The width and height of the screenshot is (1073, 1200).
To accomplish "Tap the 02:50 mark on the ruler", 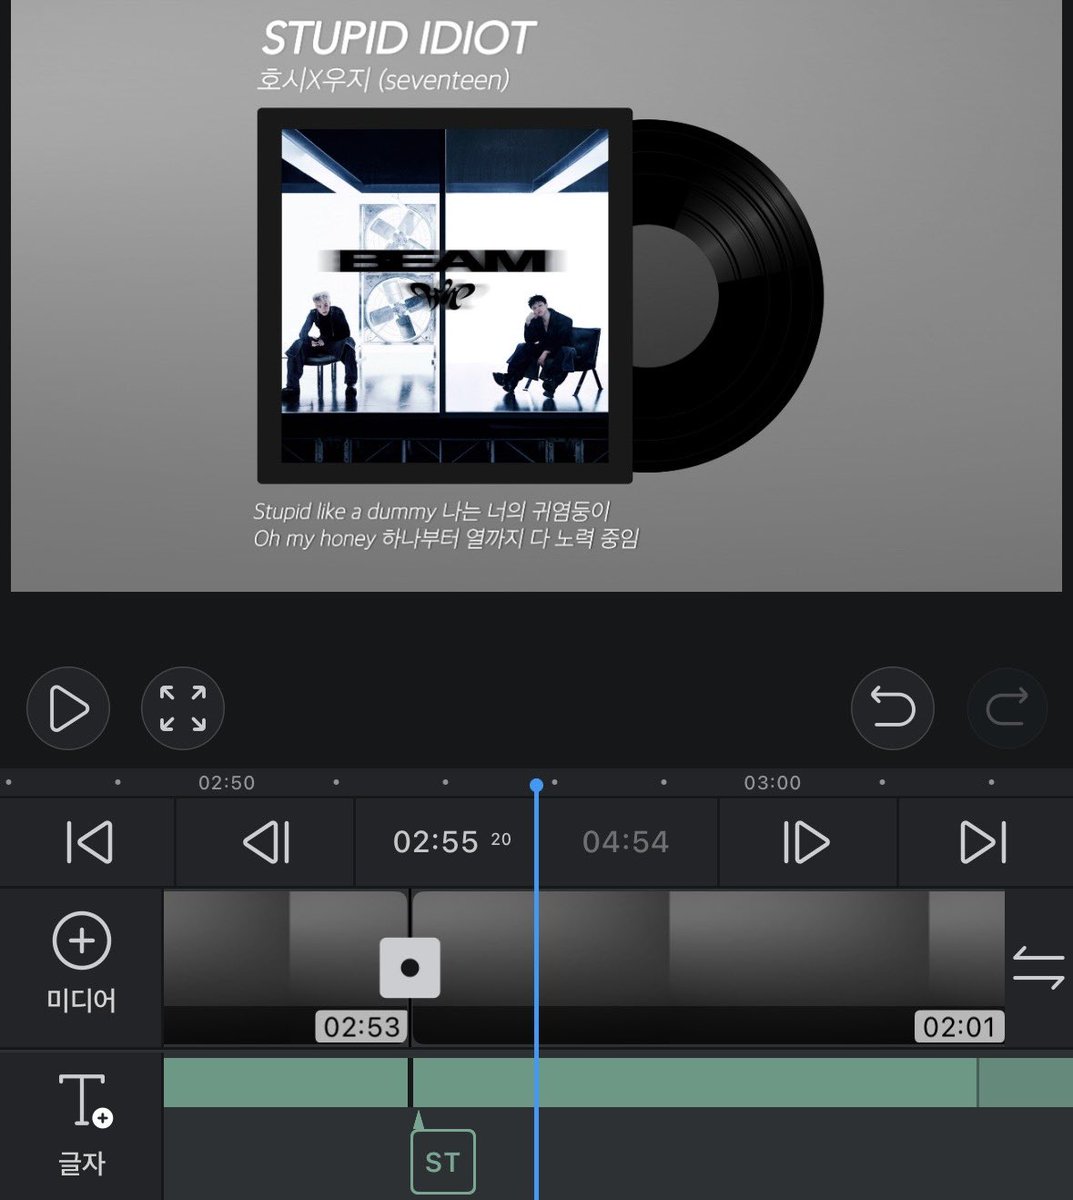I will pyautogui.click(x=227, y=783).
